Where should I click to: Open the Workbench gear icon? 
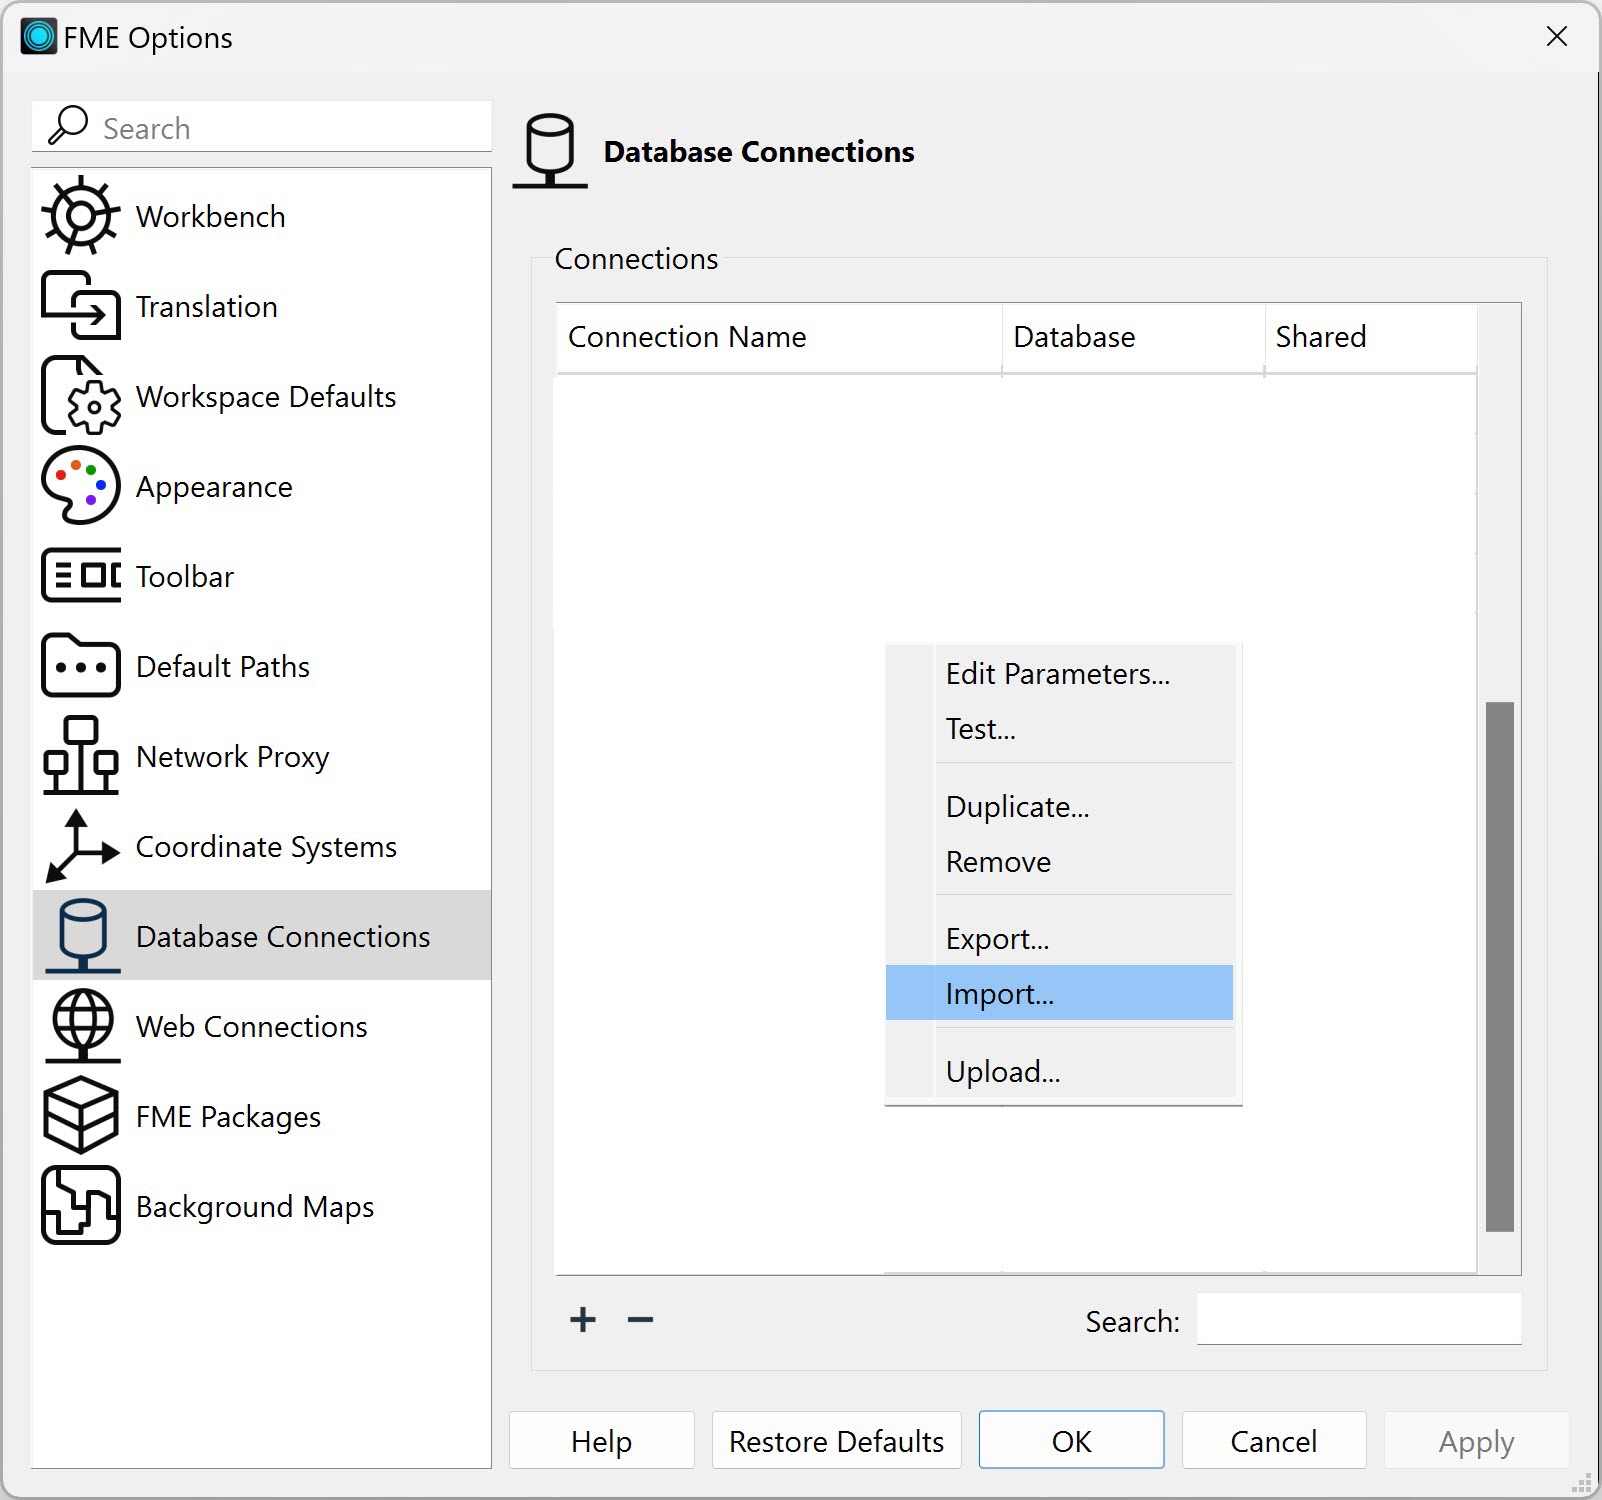click(x=80, y=216)
